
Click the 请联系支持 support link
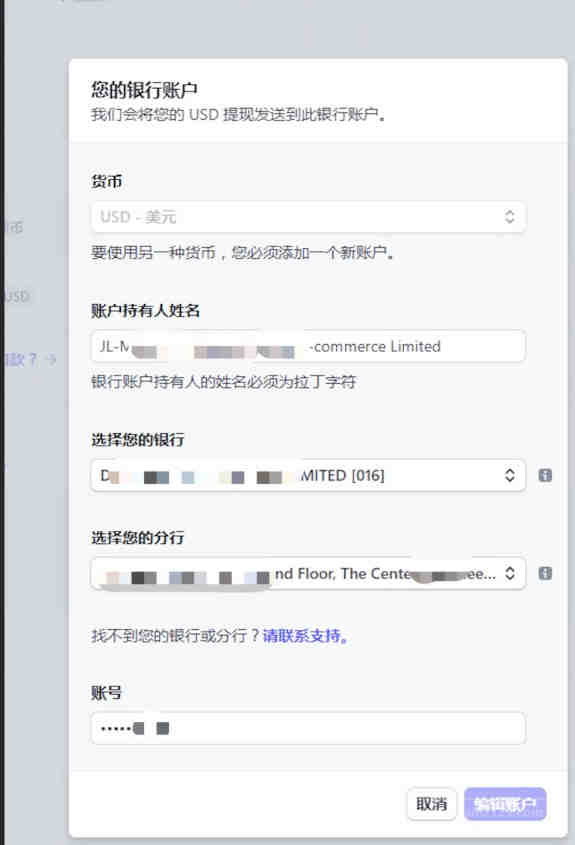click(305, 636)
